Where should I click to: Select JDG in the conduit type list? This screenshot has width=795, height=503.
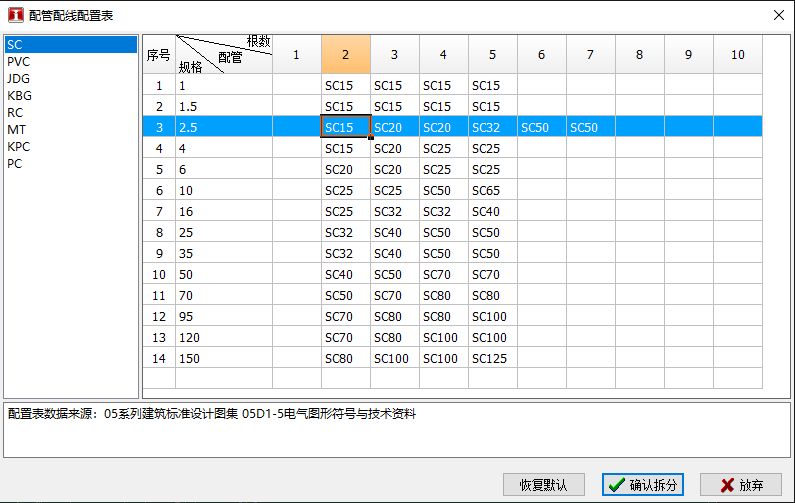19,78
